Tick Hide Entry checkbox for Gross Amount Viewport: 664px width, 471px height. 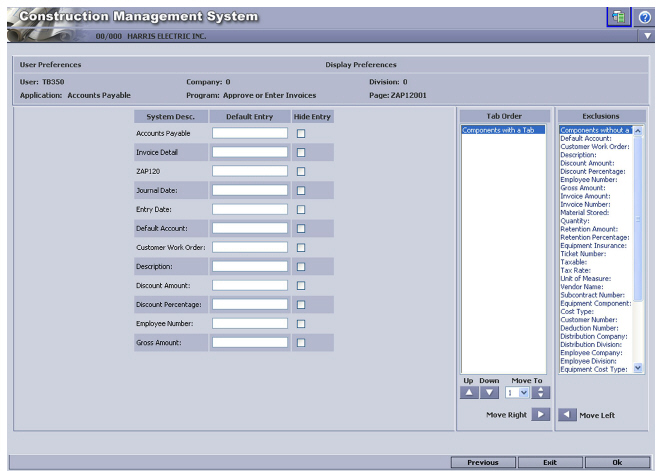(x=301, y=343)
